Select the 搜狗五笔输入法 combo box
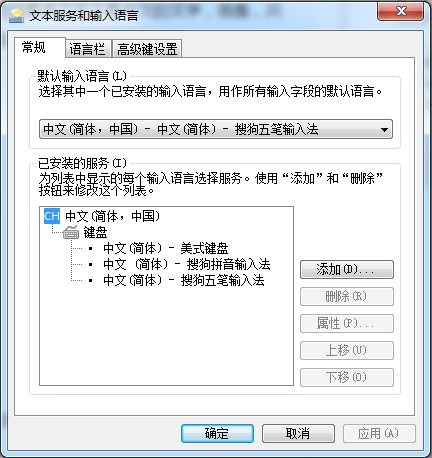Viewport: 432px width, 458px height. click(216, 129)
